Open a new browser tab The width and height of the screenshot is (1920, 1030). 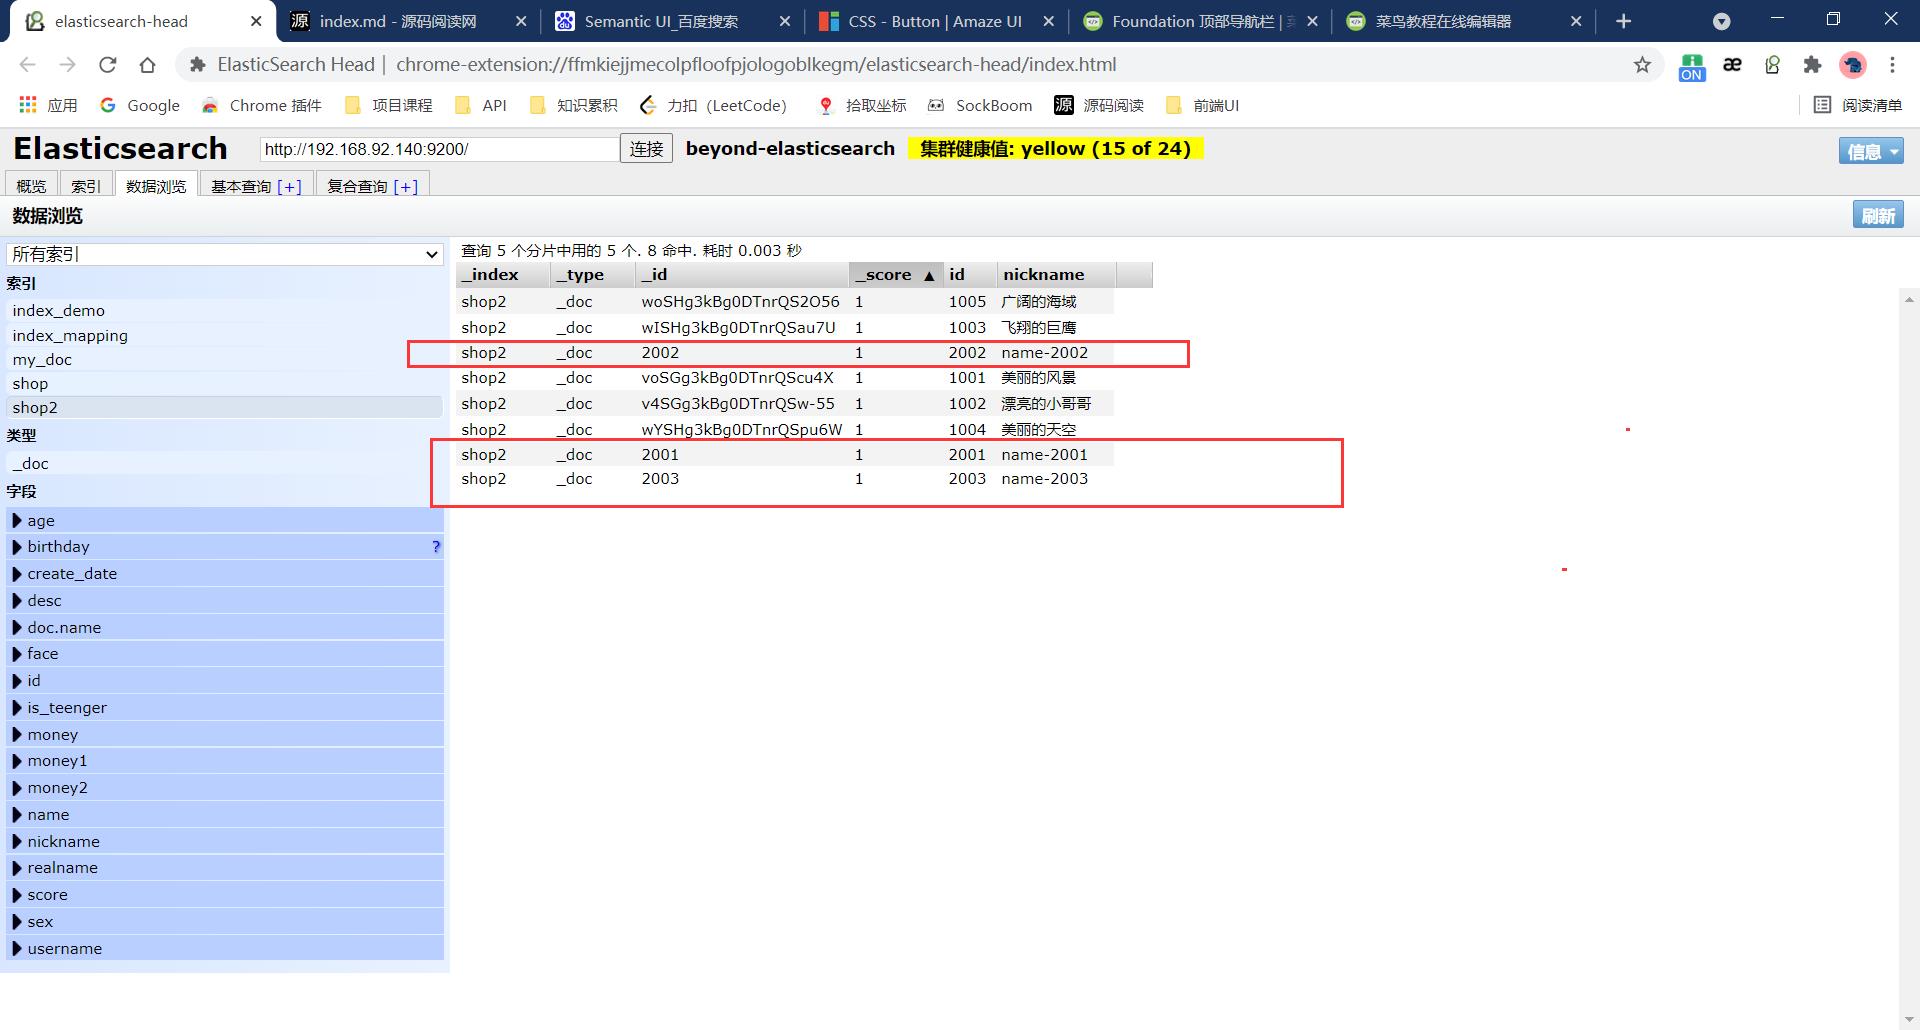(x=1623, y=21)
